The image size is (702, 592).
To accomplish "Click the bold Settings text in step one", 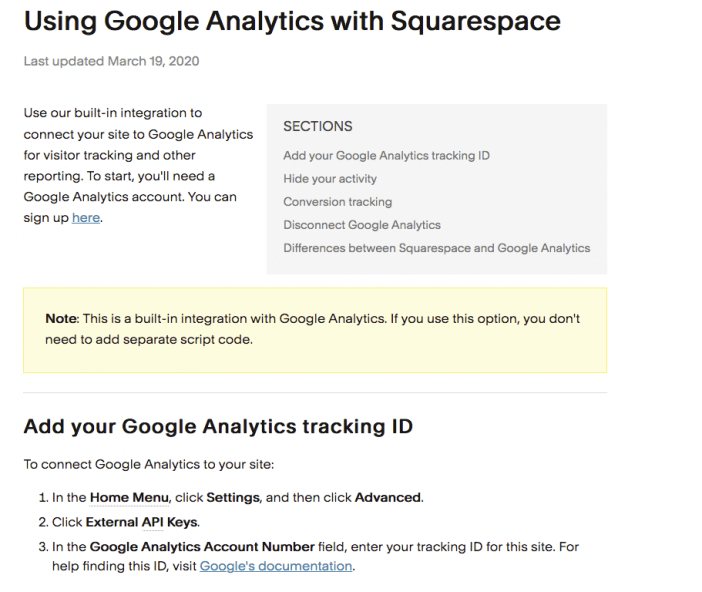I will pos(233,498).
